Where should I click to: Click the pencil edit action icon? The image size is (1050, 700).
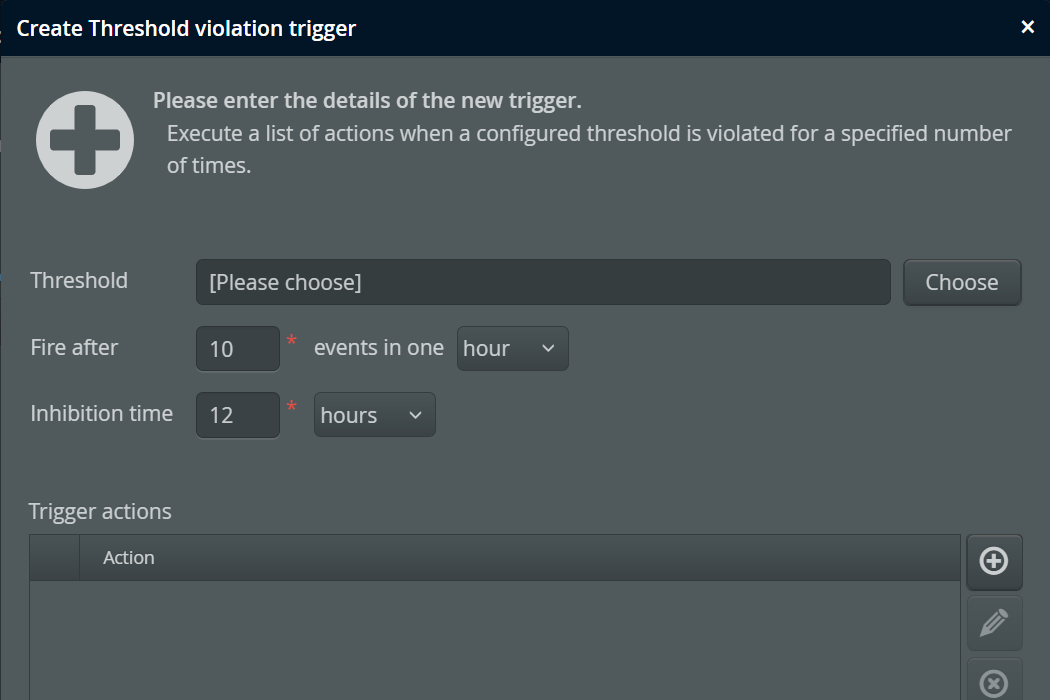pos(993,623)
